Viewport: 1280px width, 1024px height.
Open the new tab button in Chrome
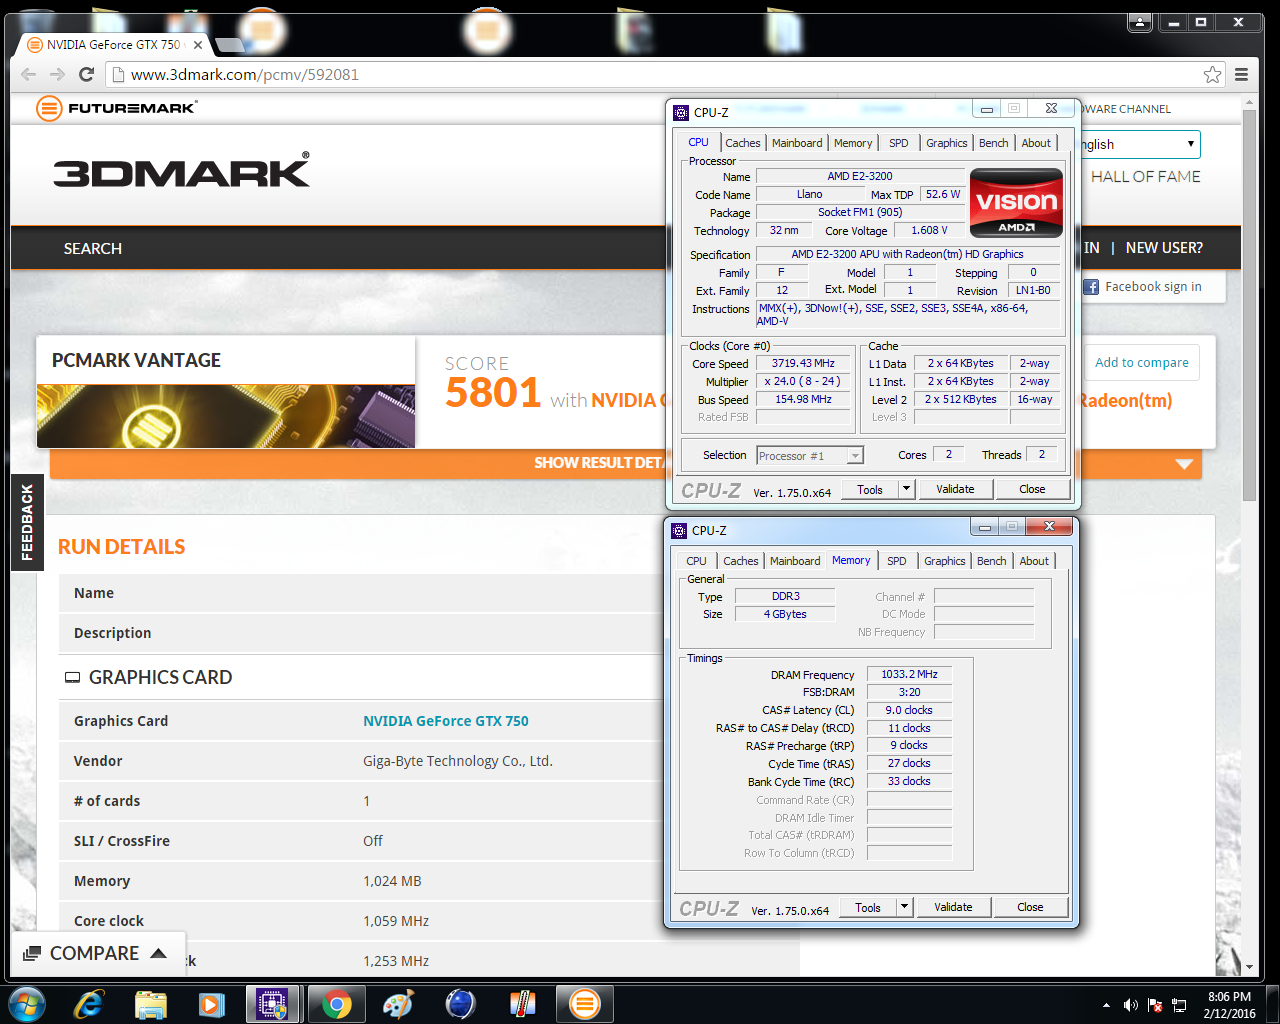(229, 45)
